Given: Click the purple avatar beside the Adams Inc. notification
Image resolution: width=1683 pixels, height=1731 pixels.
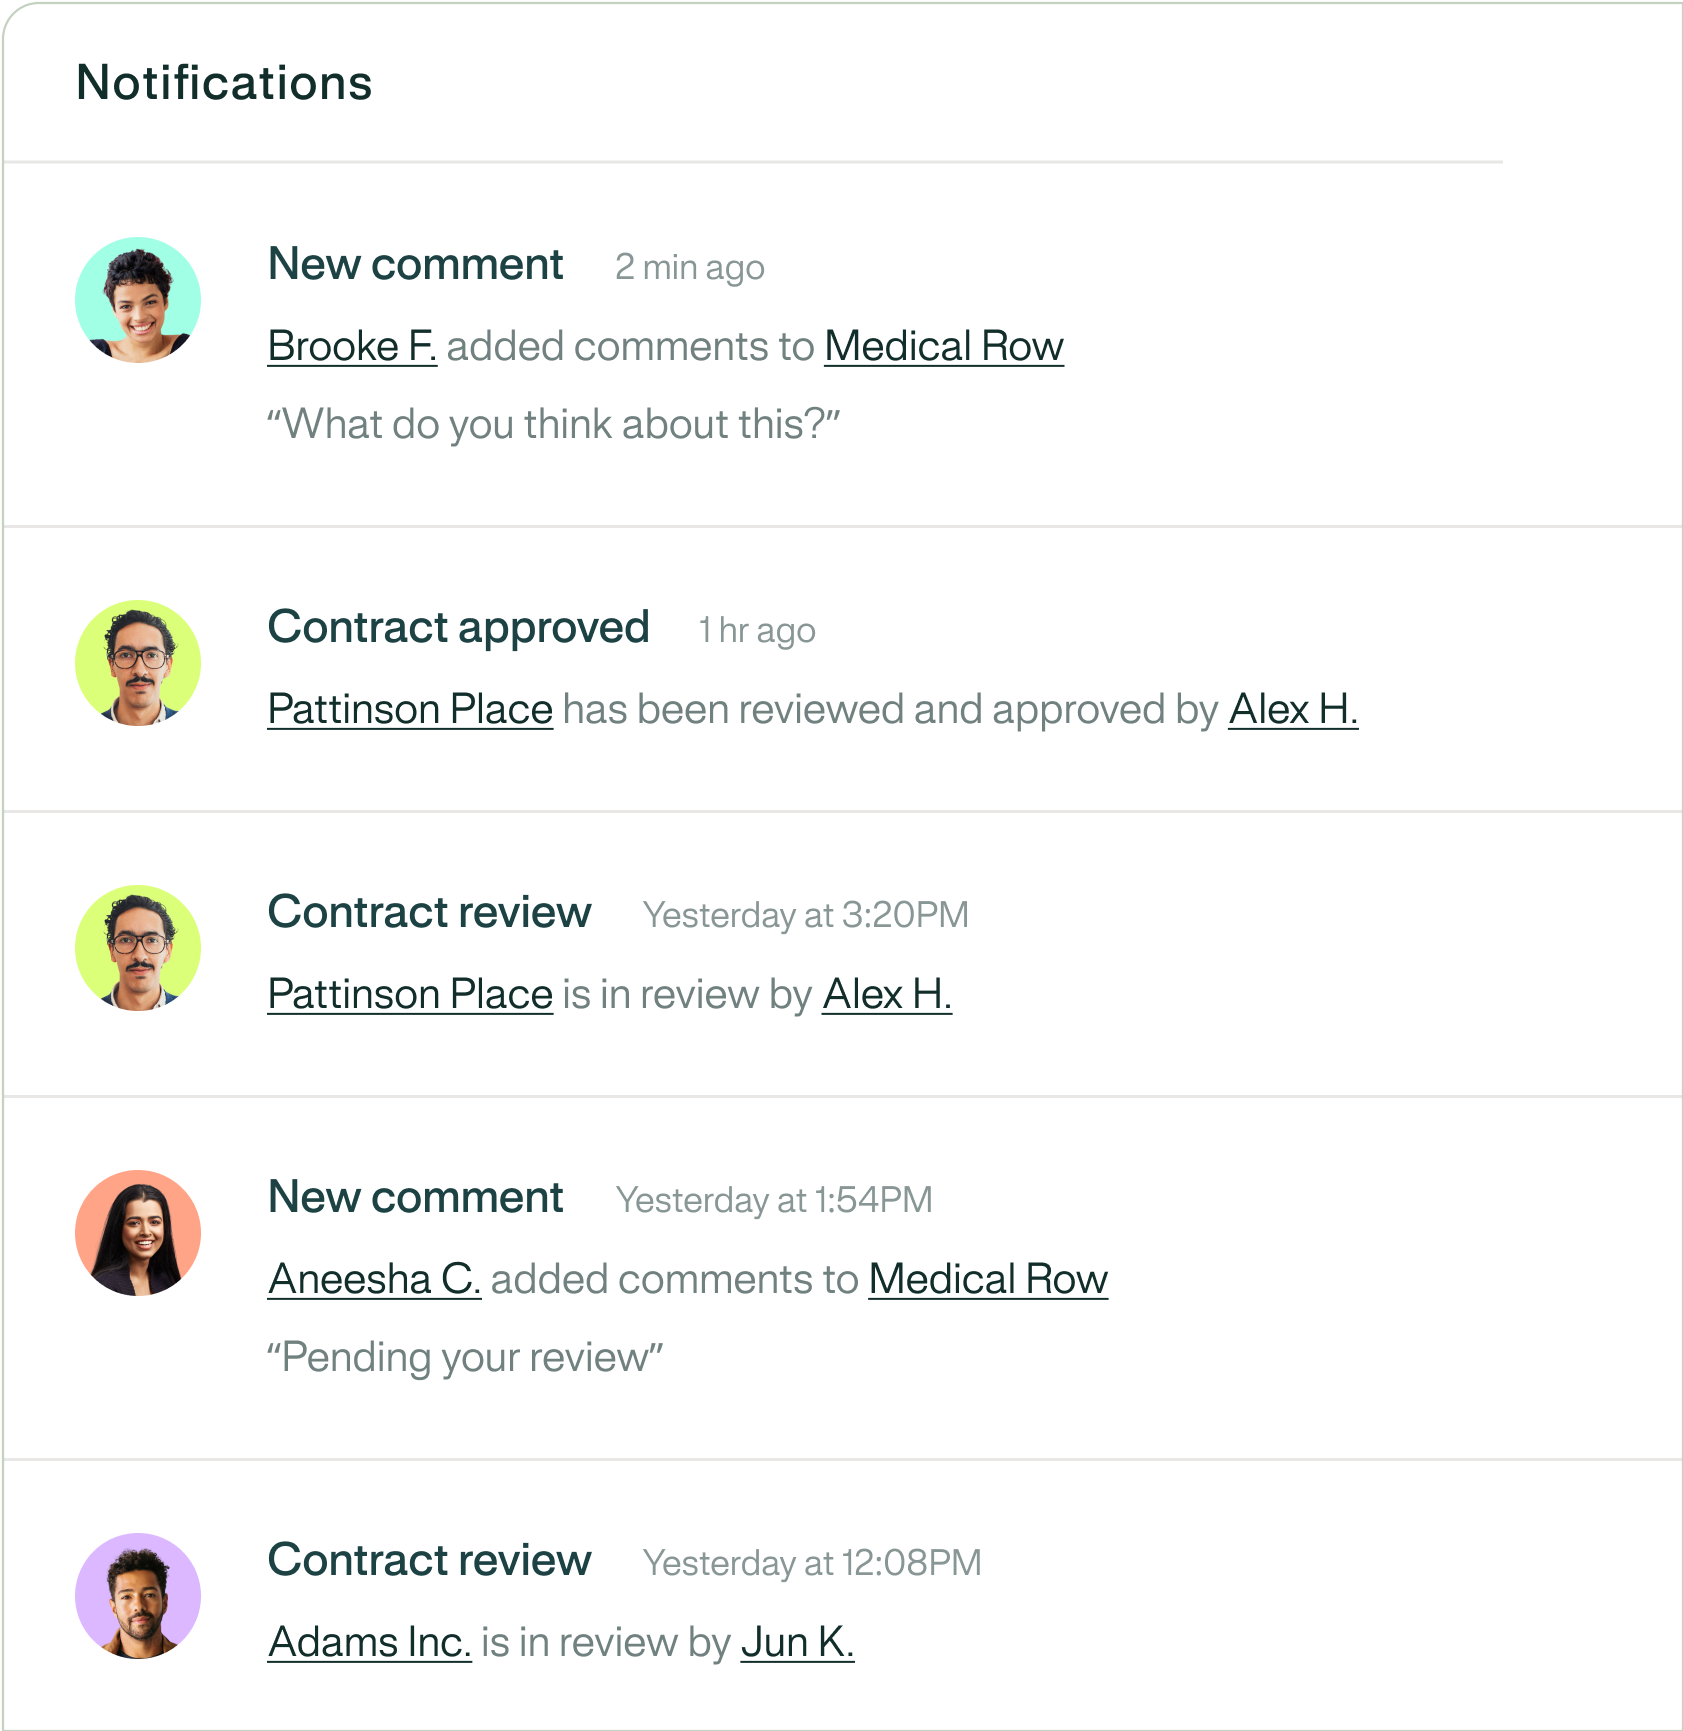Looking at the screenshot, I should (x=138, y=1596).
